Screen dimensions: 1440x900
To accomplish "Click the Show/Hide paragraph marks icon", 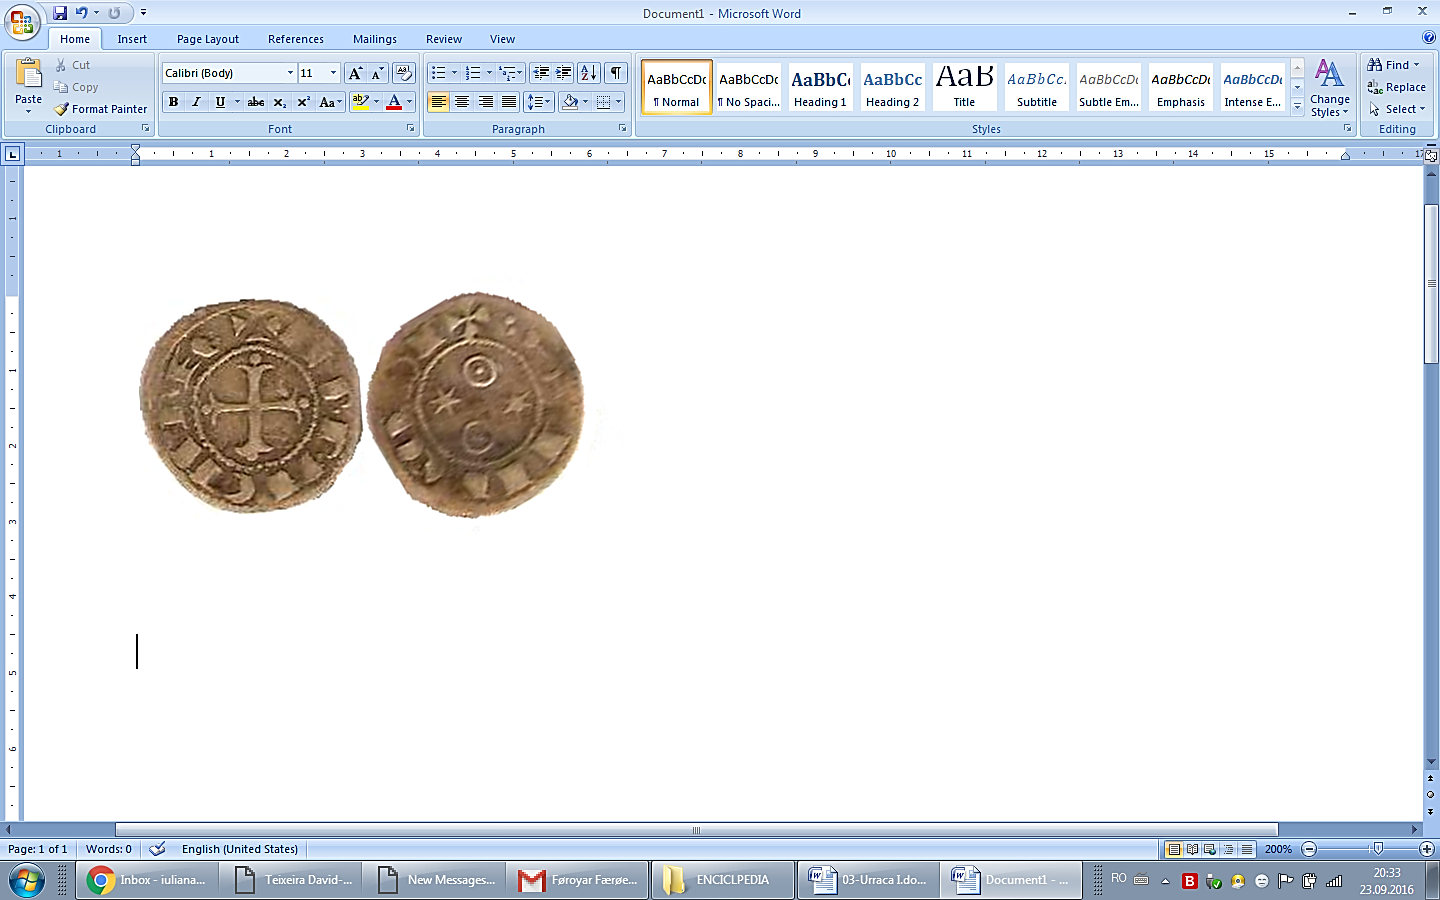I will pyautogui.click(x=616, y=73).
